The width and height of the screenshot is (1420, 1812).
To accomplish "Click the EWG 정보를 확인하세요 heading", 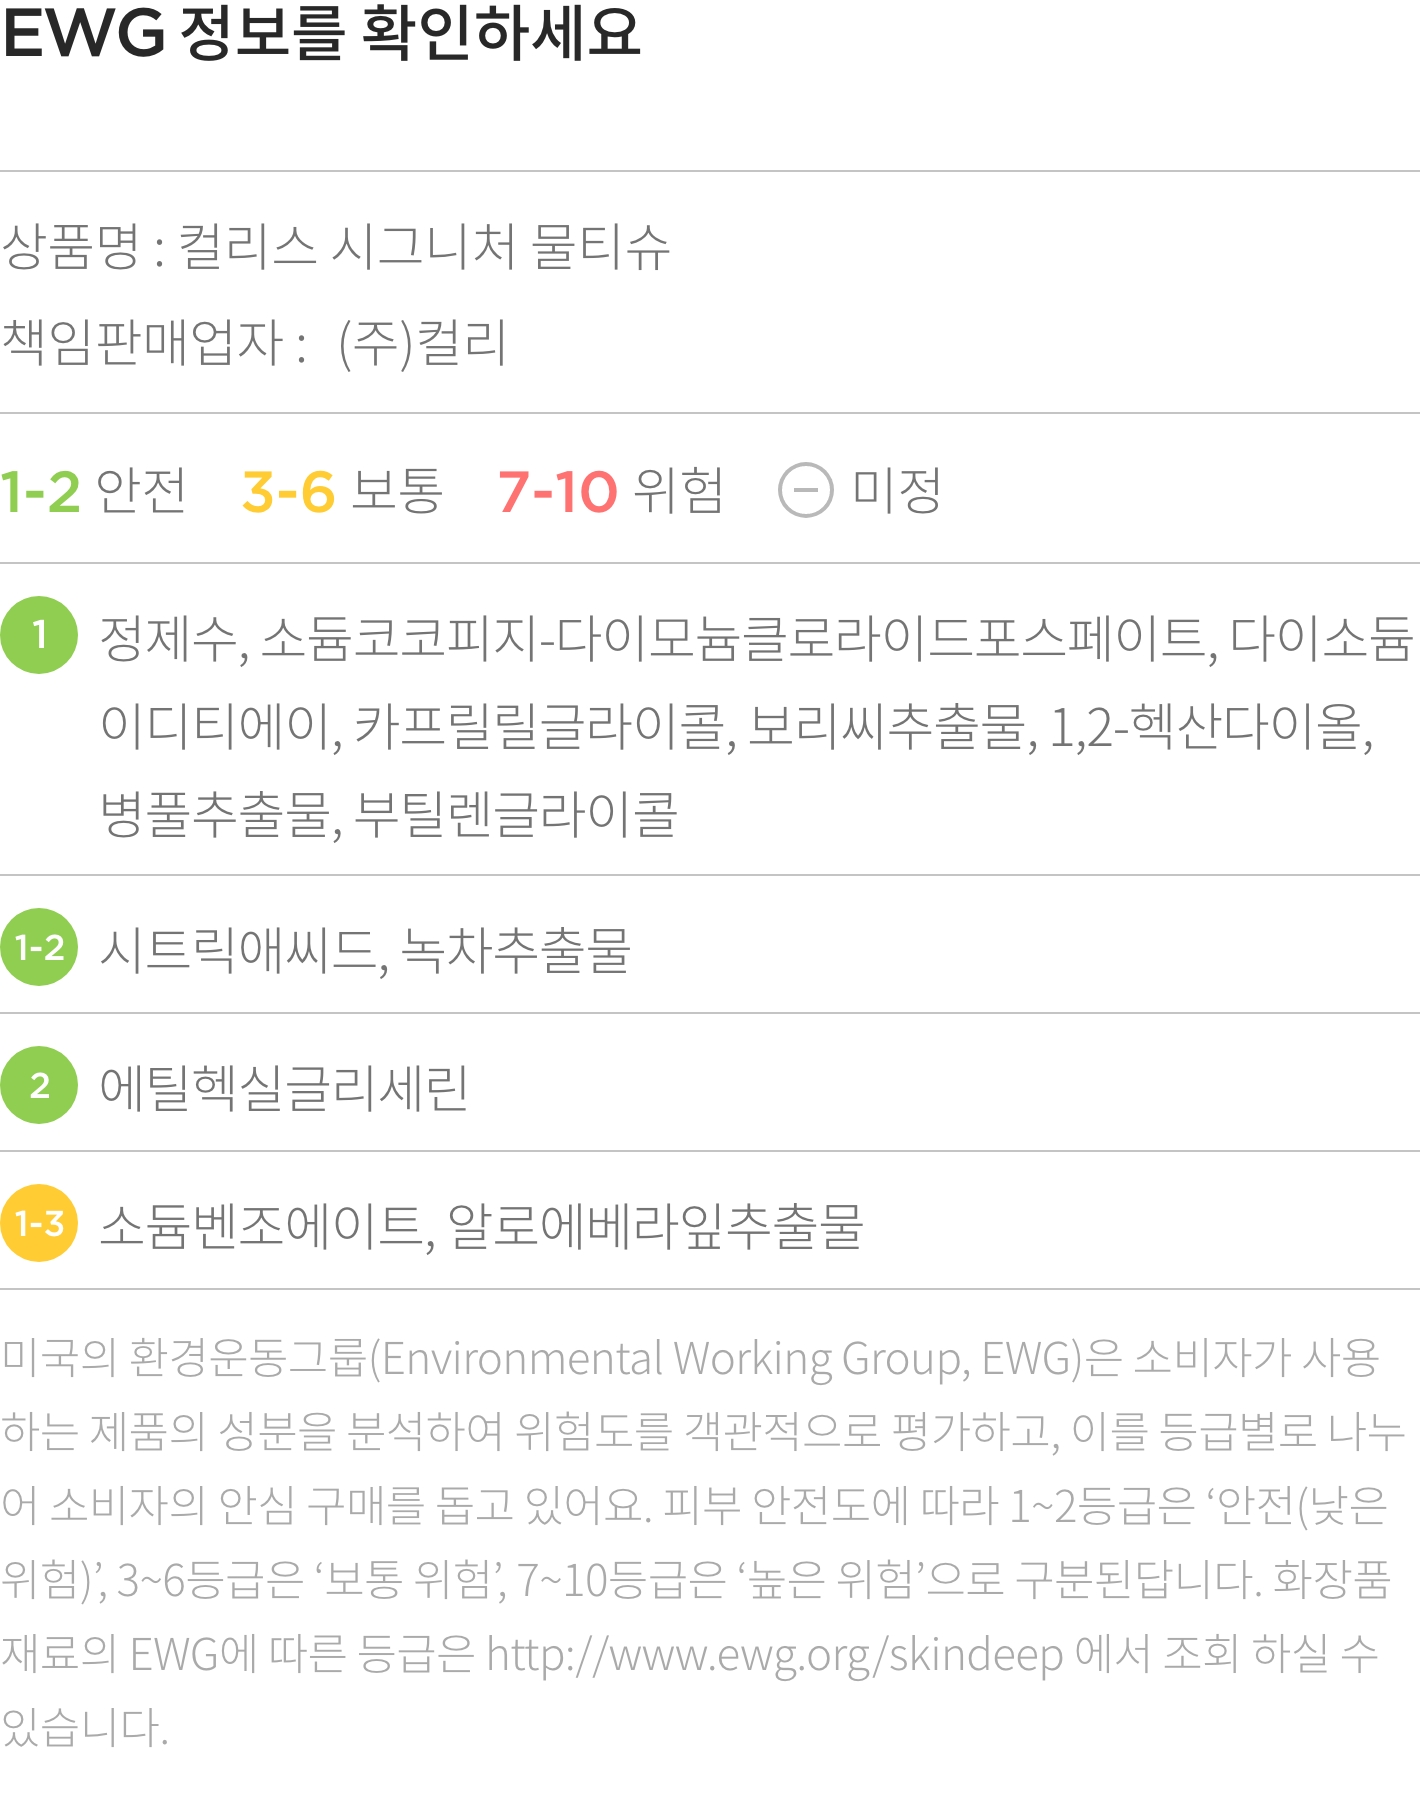I will (321, 32).
